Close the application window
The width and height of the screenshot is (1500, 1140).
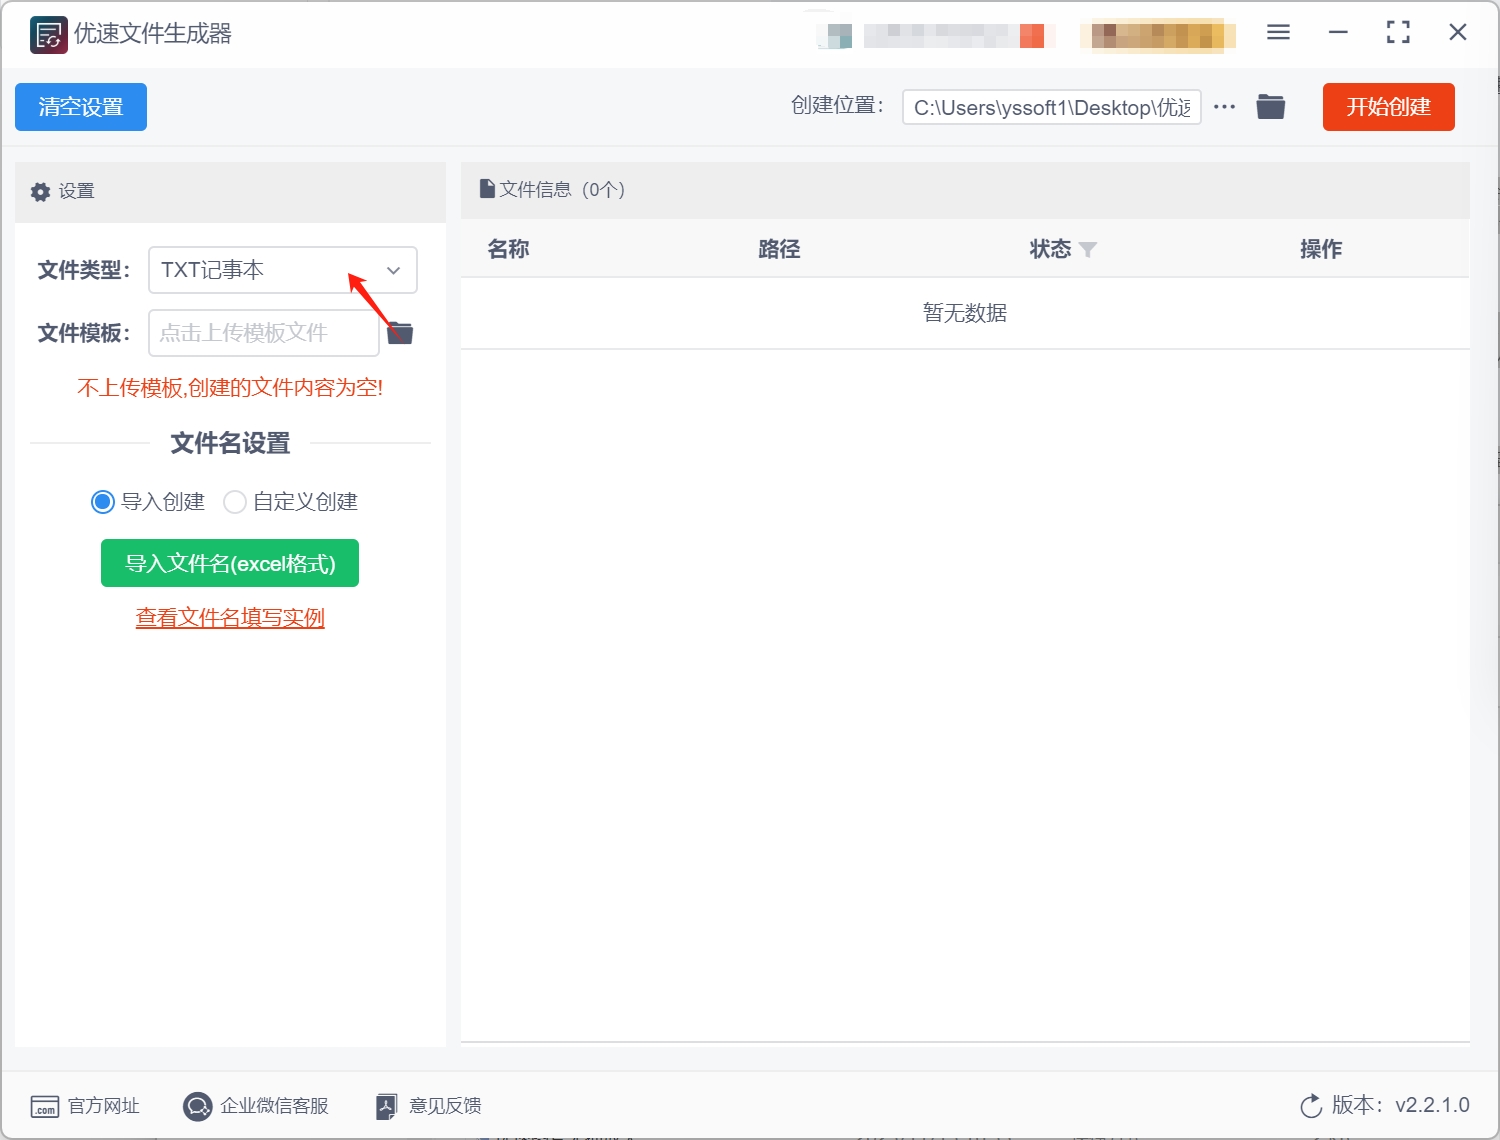pyautogui.click(x=1458, y=33)
